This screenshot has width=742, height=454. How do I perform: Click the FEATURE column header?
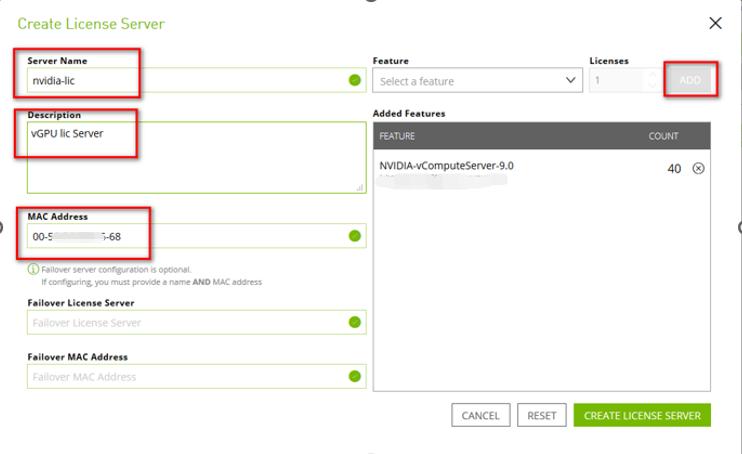397,136
